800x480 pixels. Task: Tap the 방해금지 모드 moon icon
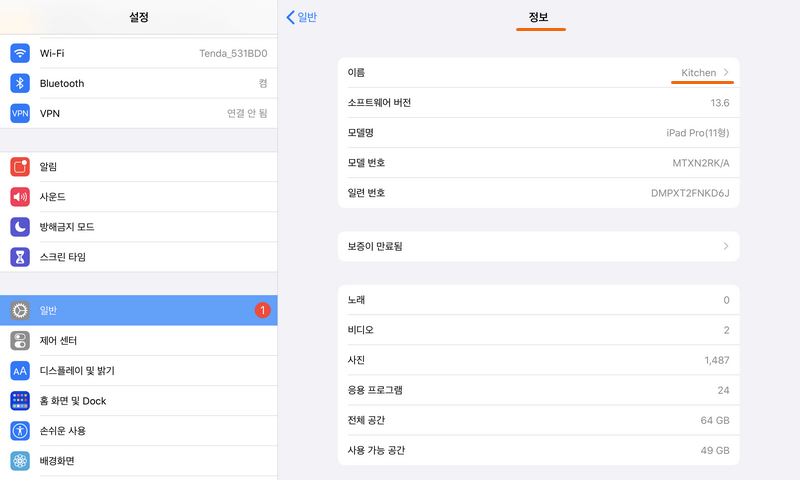(20, 227)
